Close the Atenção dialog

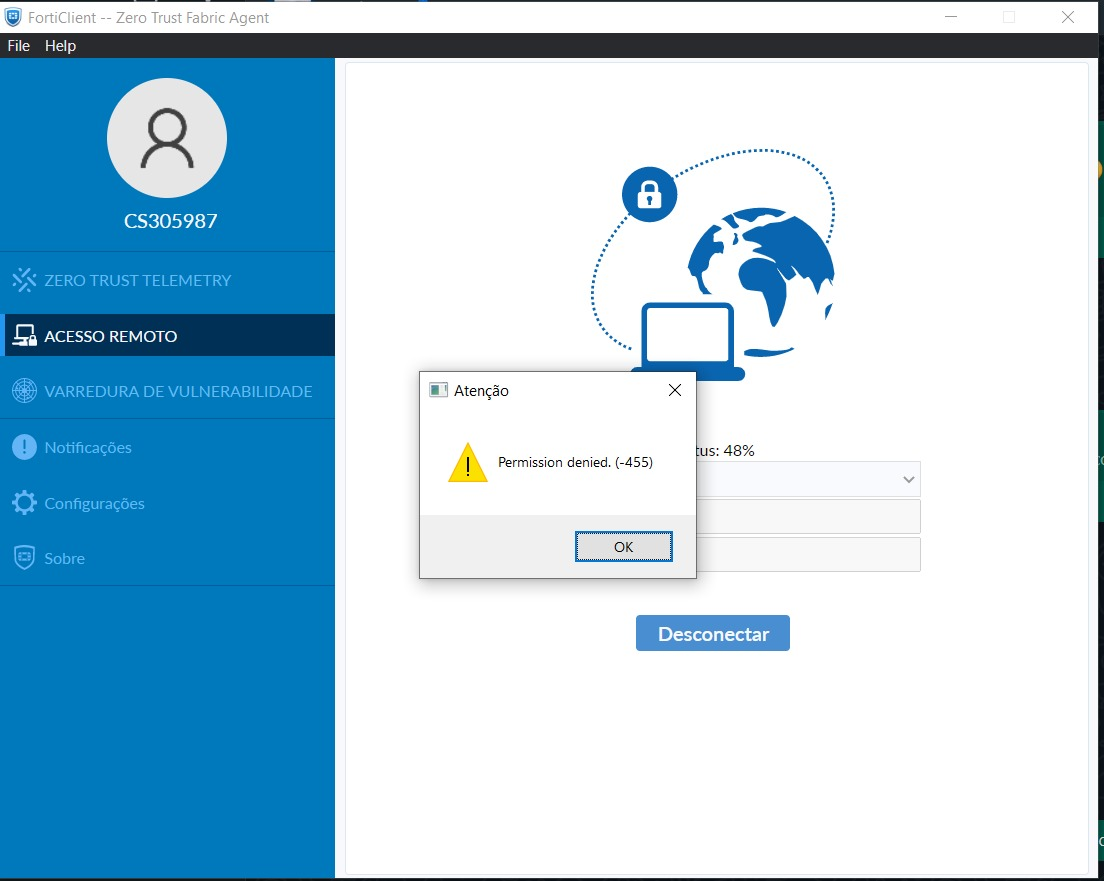[675, 390]
